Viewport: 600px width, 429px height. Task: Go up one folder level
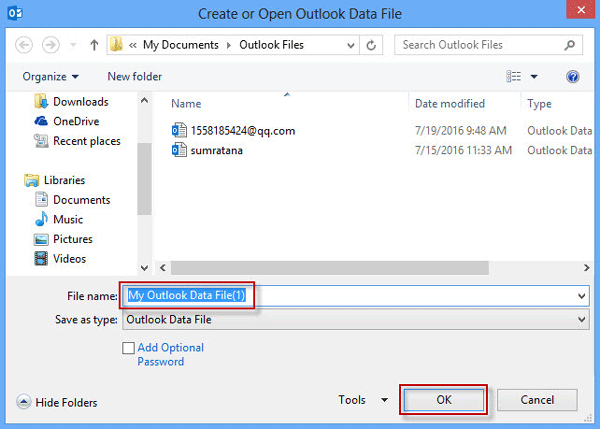click(x=94, y=45)
